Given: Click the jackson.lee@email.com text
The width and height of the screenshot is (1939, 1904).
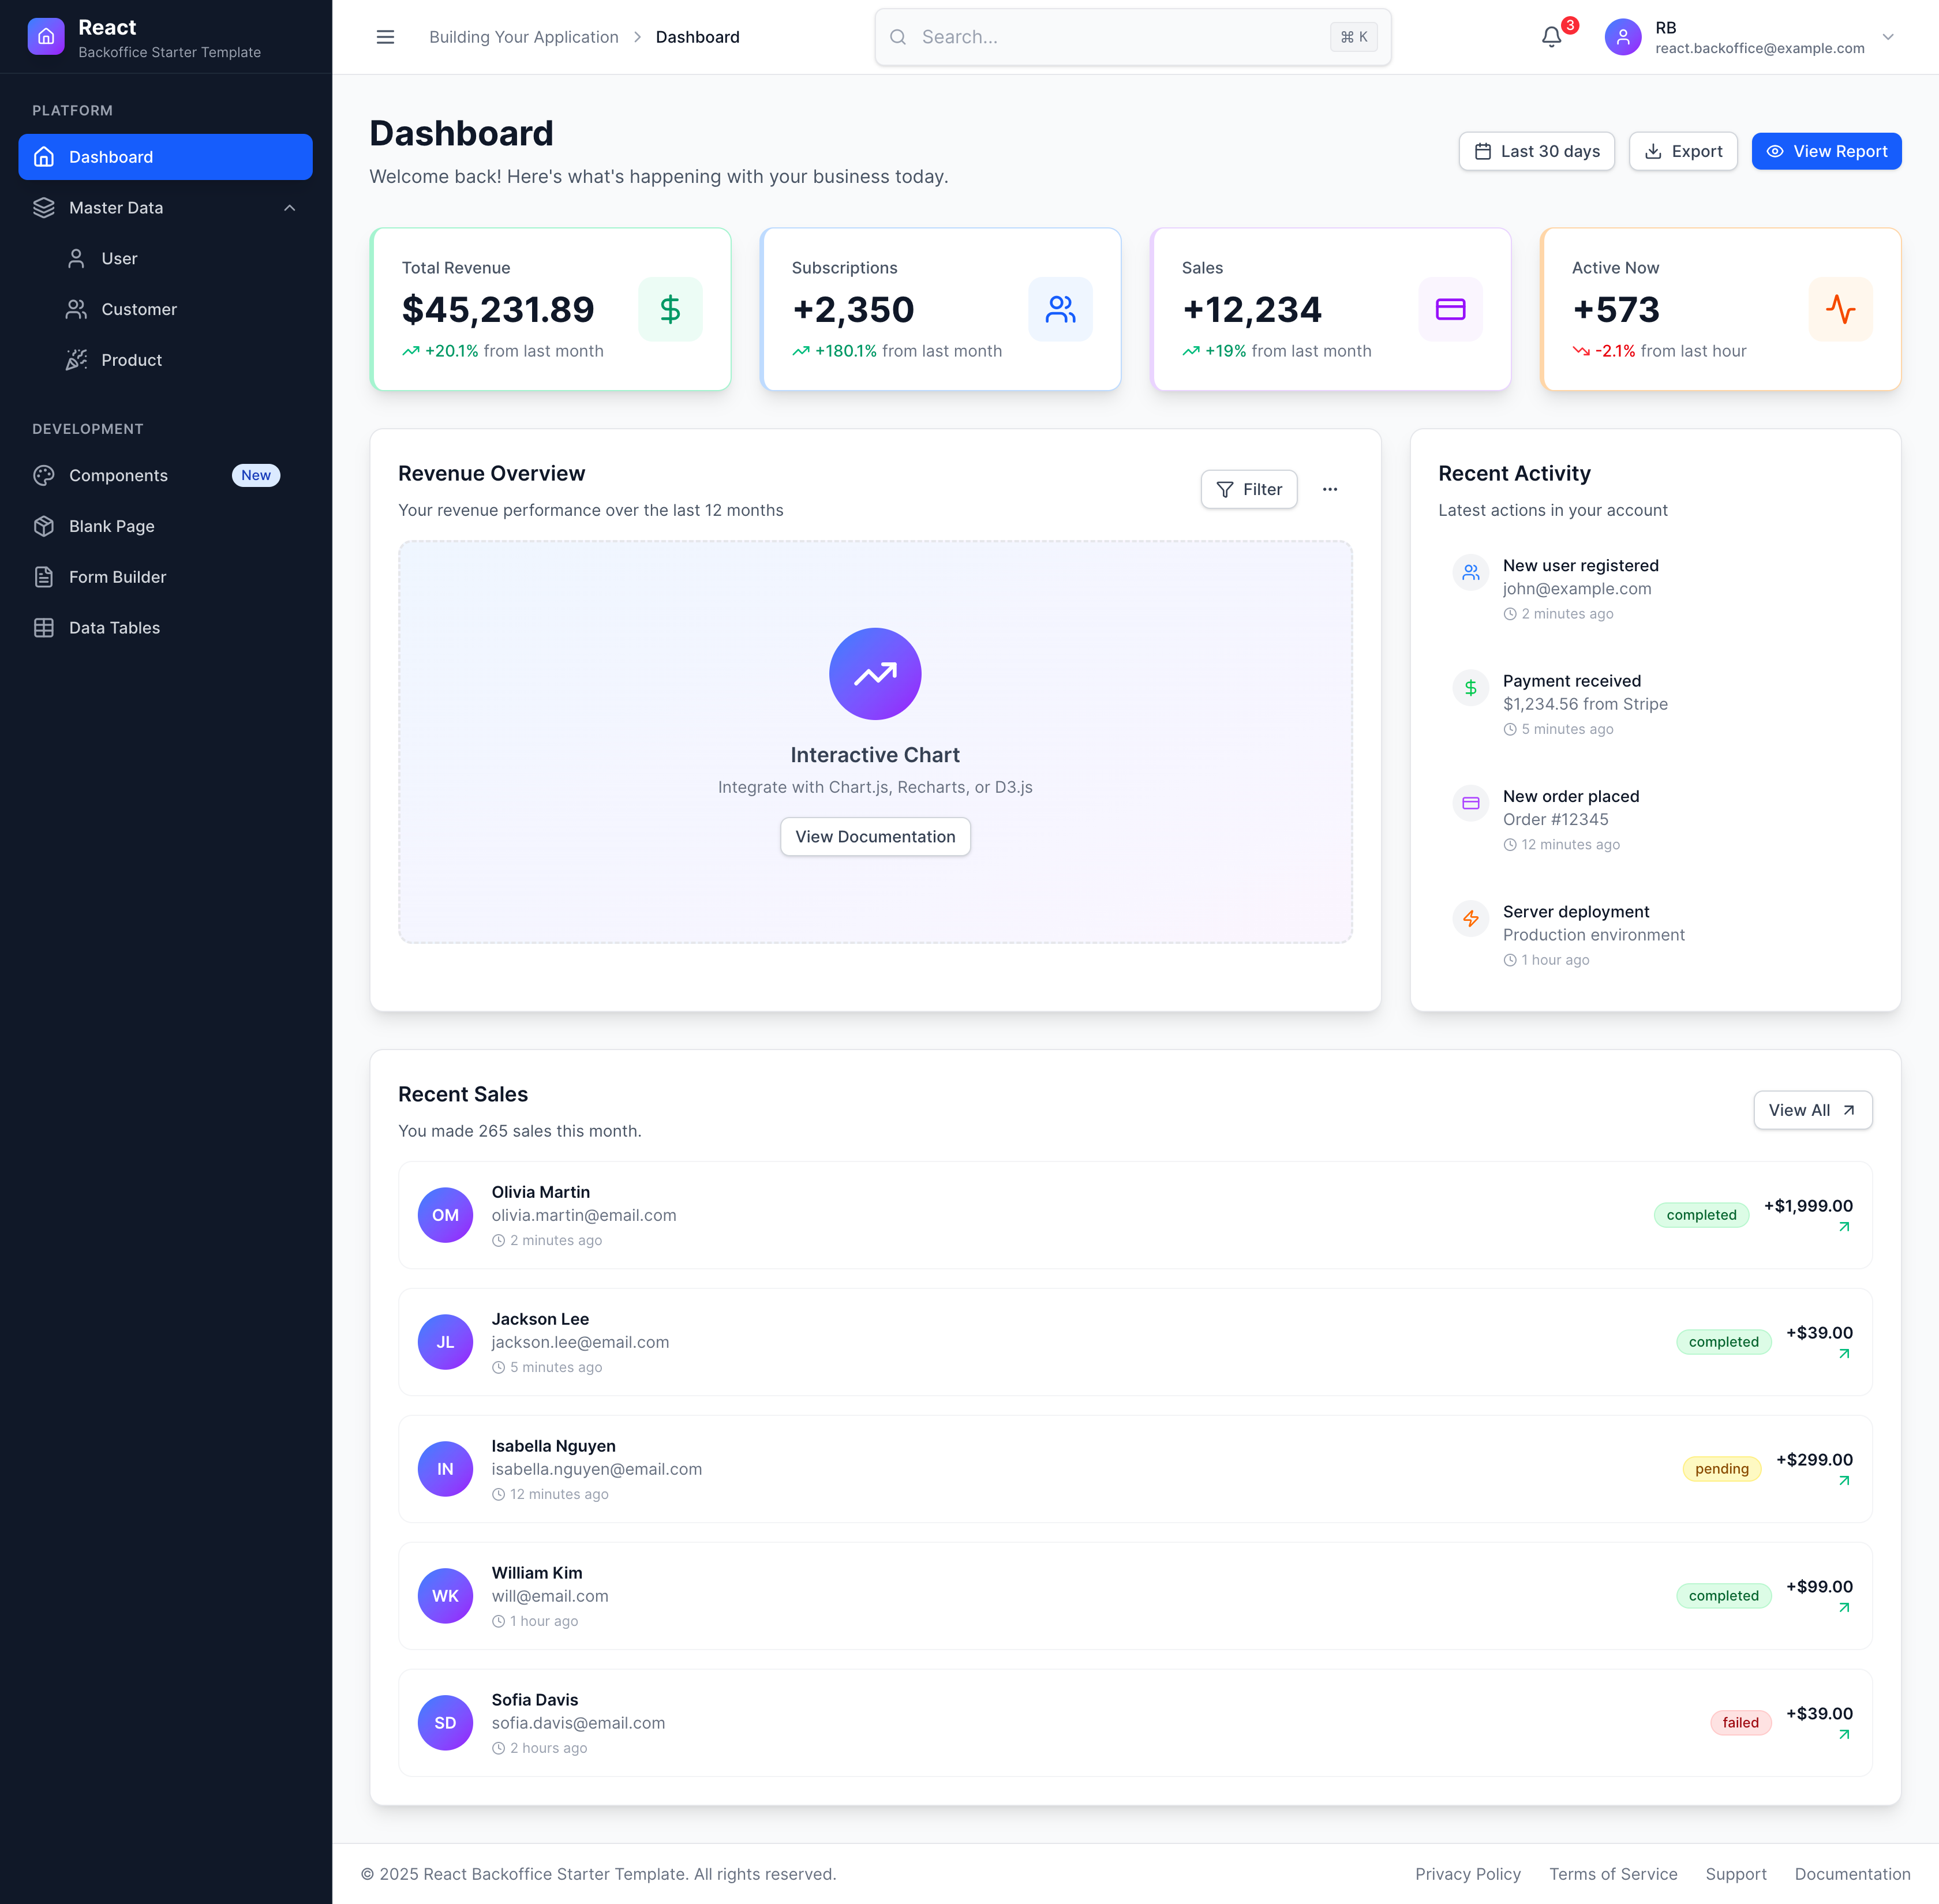Looking at the screenshot, I should tap(580, 1342).
